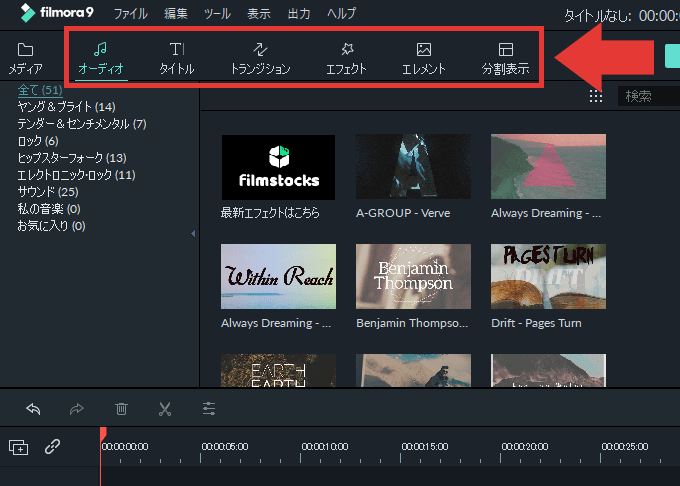Click the 検索 search field
The image size is (680, 486).
tap(649, 96)
